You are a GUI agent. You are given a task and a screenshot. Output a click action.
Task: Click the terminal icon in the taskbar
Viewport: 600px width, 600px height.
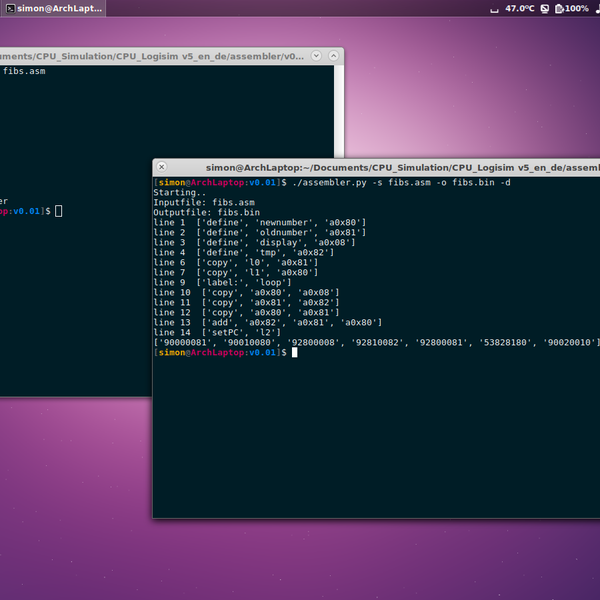click(x=9, y=8)
